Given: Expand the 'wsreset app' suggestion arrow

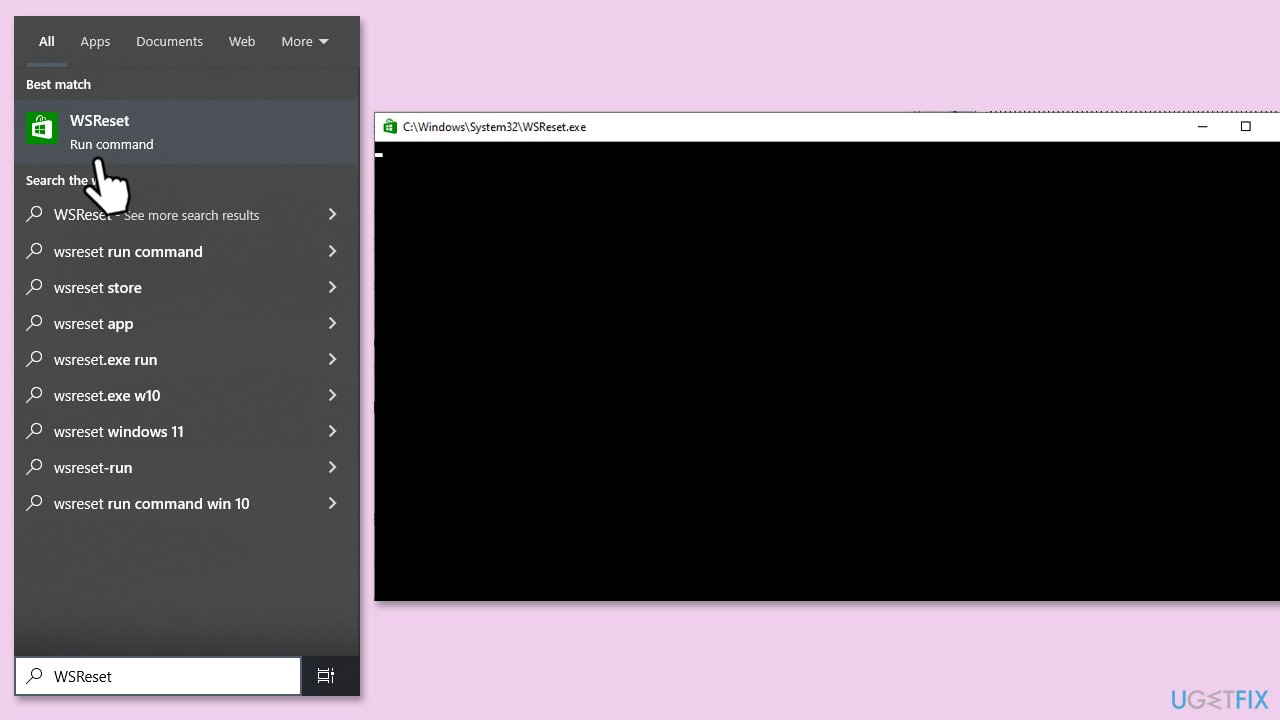Looking at the screenshot, I should (332, 323).
